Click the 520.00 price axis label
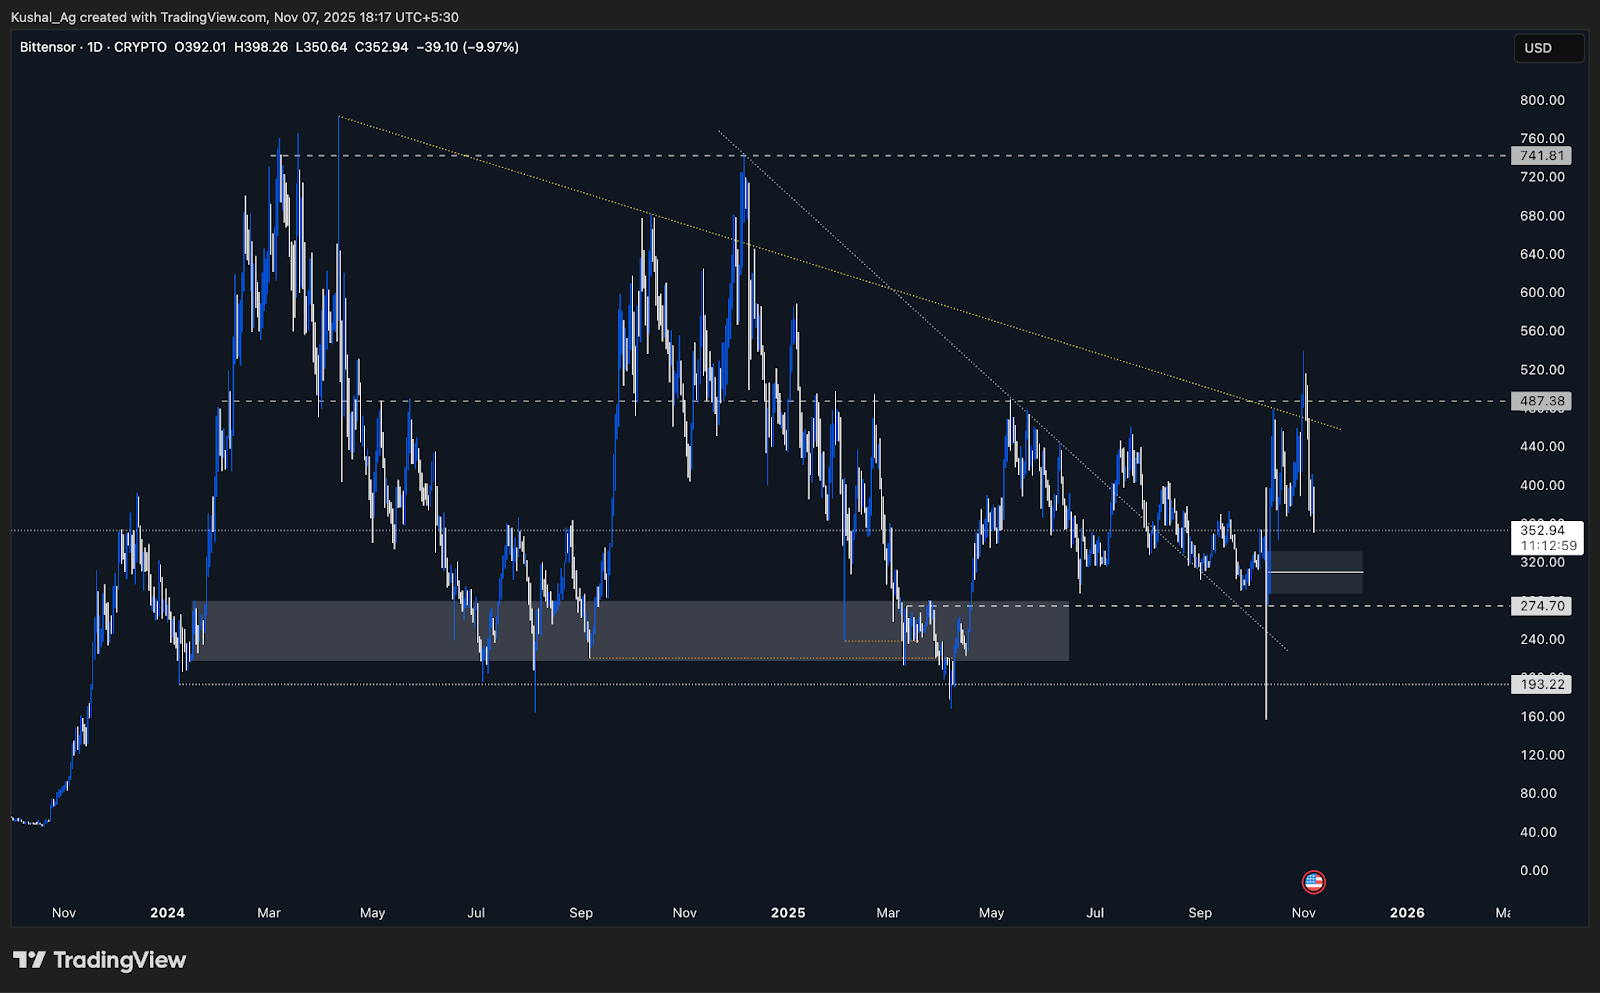1600x993 pixels. tap(1542, 370)
